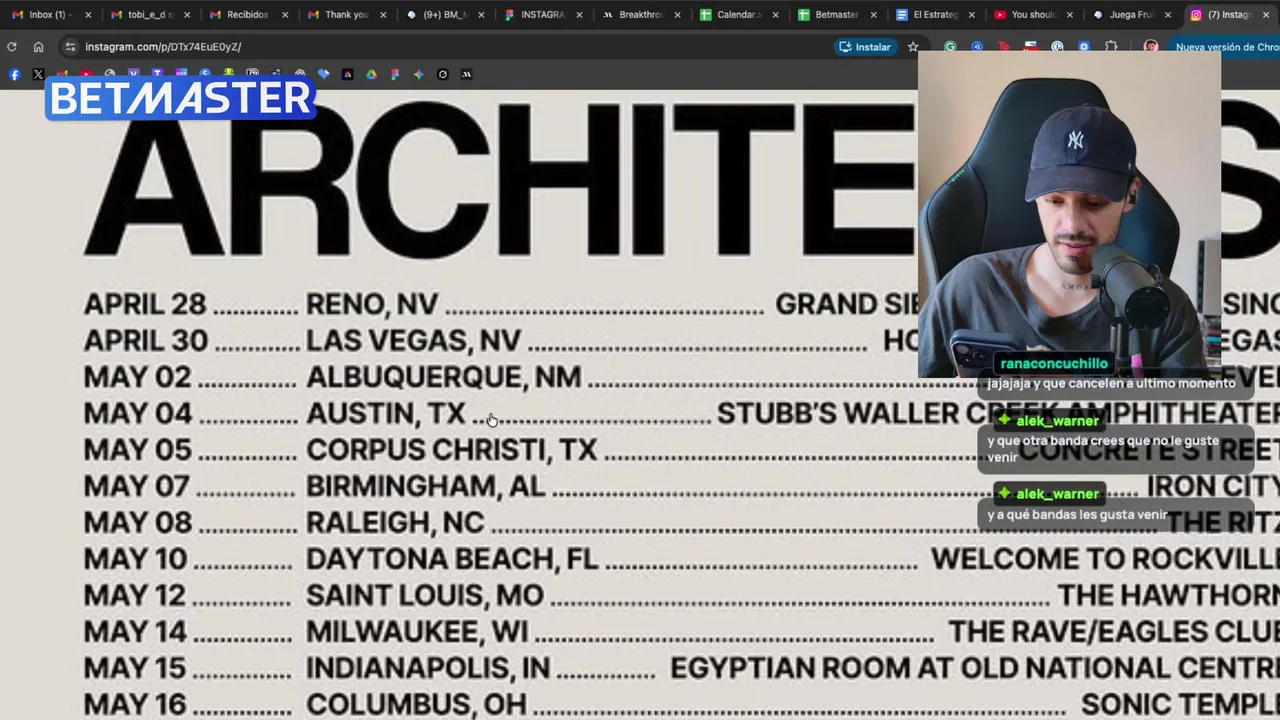Click the WELCOME TO ROCKVILLE venue text
Image resolution: width=1280 pixels, height=720 pixels.
1105,558
